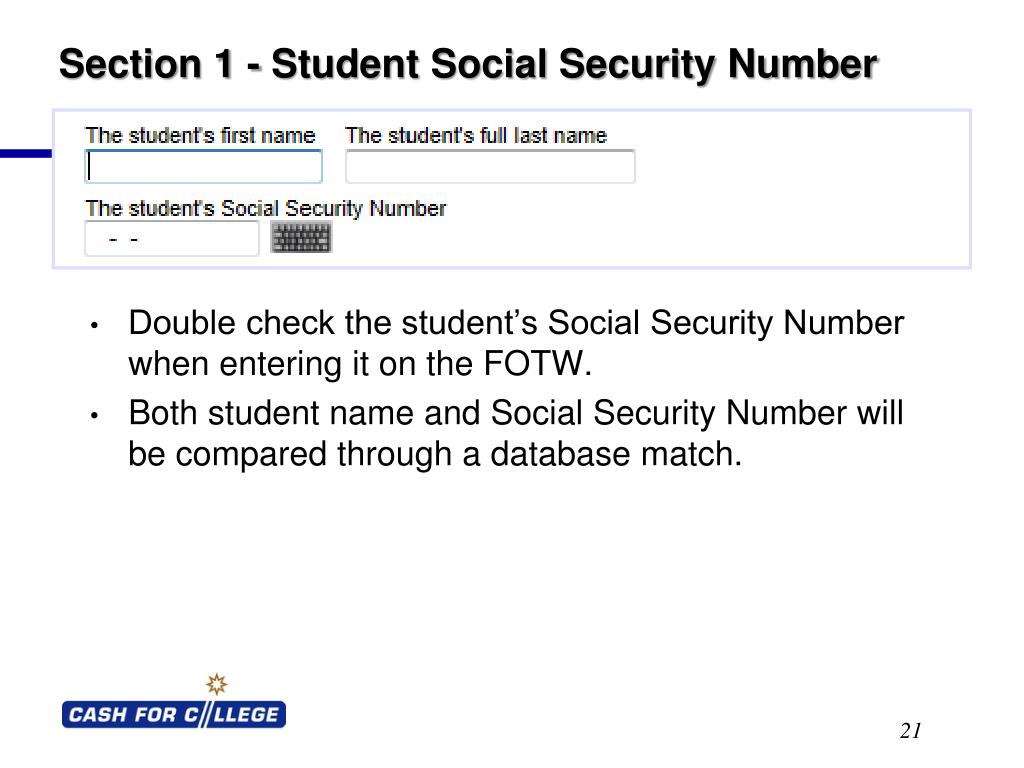1024x768 pixels.
Task: Click the student's first name input box
Action: tap(204, 166)
